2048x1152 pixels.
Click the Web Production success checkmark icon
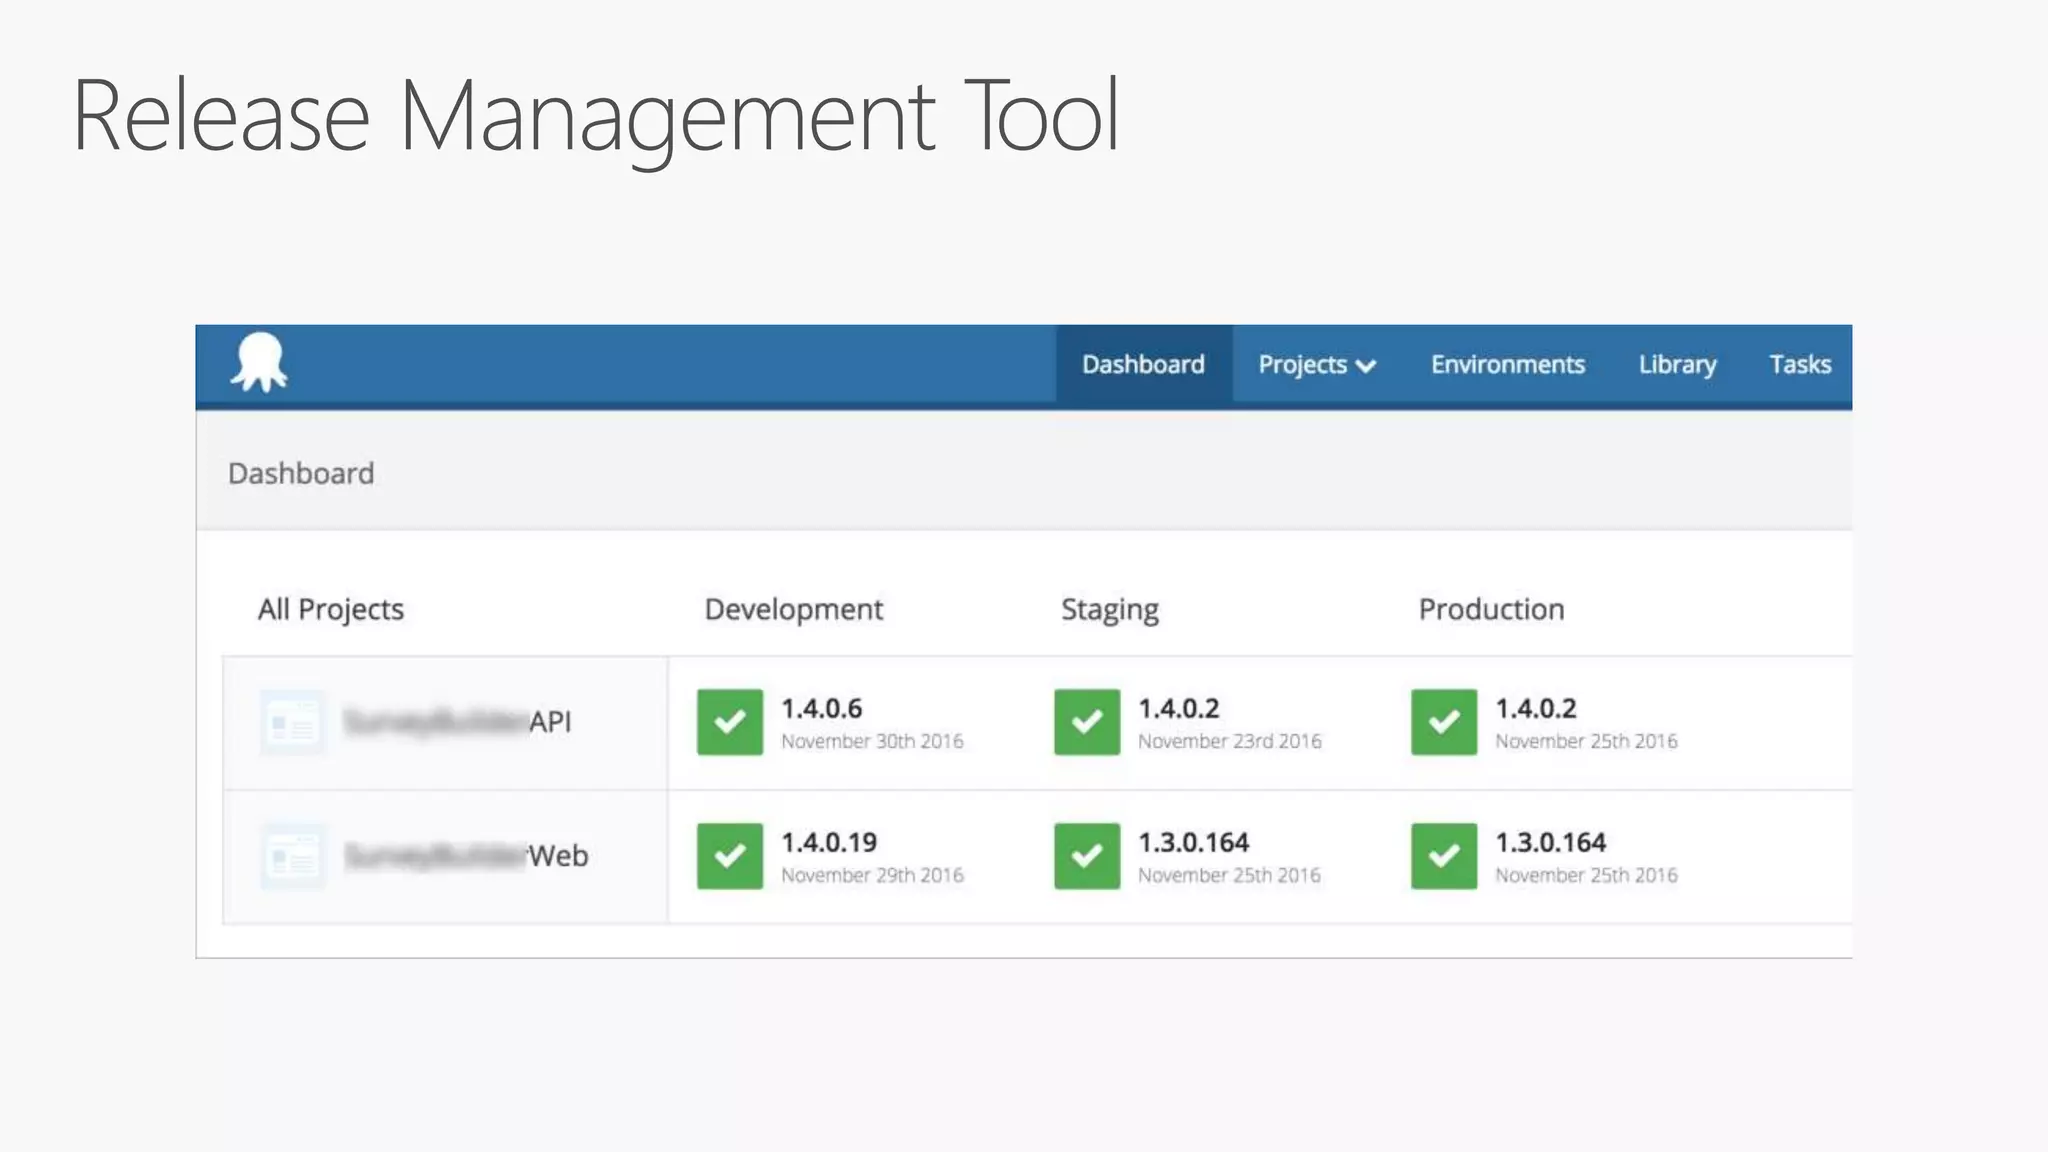tap(1444, 856)
